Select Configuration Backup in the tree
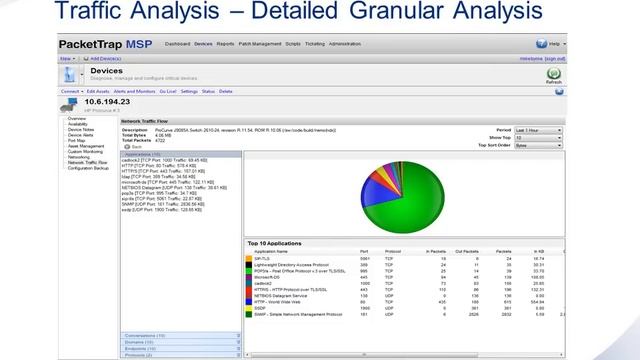640x360 pixels. 88,168
